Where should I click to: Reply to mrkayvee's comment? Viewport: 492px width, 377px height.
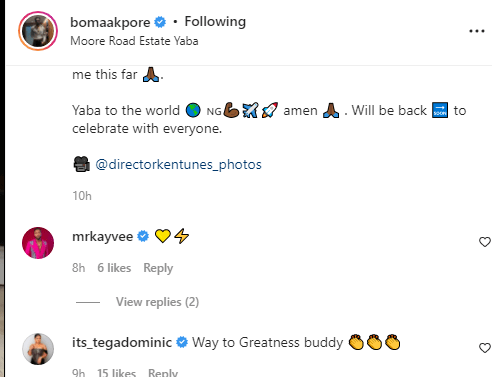pyautogui.click(x=158, y=268)
